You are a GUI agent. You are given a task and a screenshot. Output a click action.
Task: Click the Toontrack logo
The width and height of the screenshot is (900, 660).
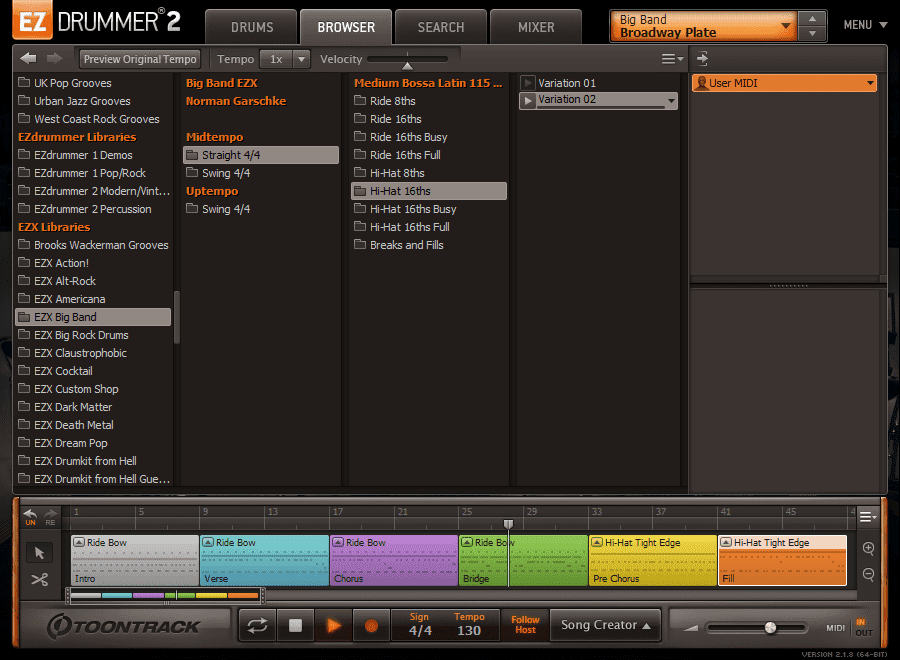pos(124,626)
